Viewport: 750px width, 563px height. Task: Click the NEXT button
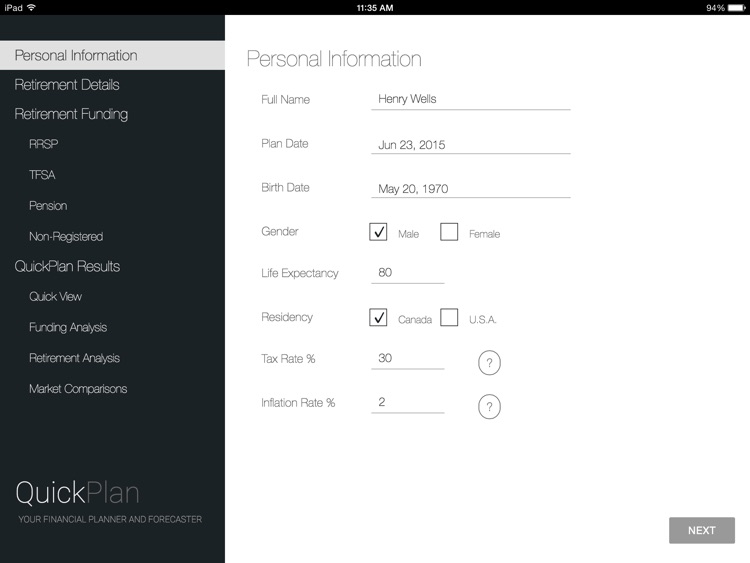click(x=702, y=530)
